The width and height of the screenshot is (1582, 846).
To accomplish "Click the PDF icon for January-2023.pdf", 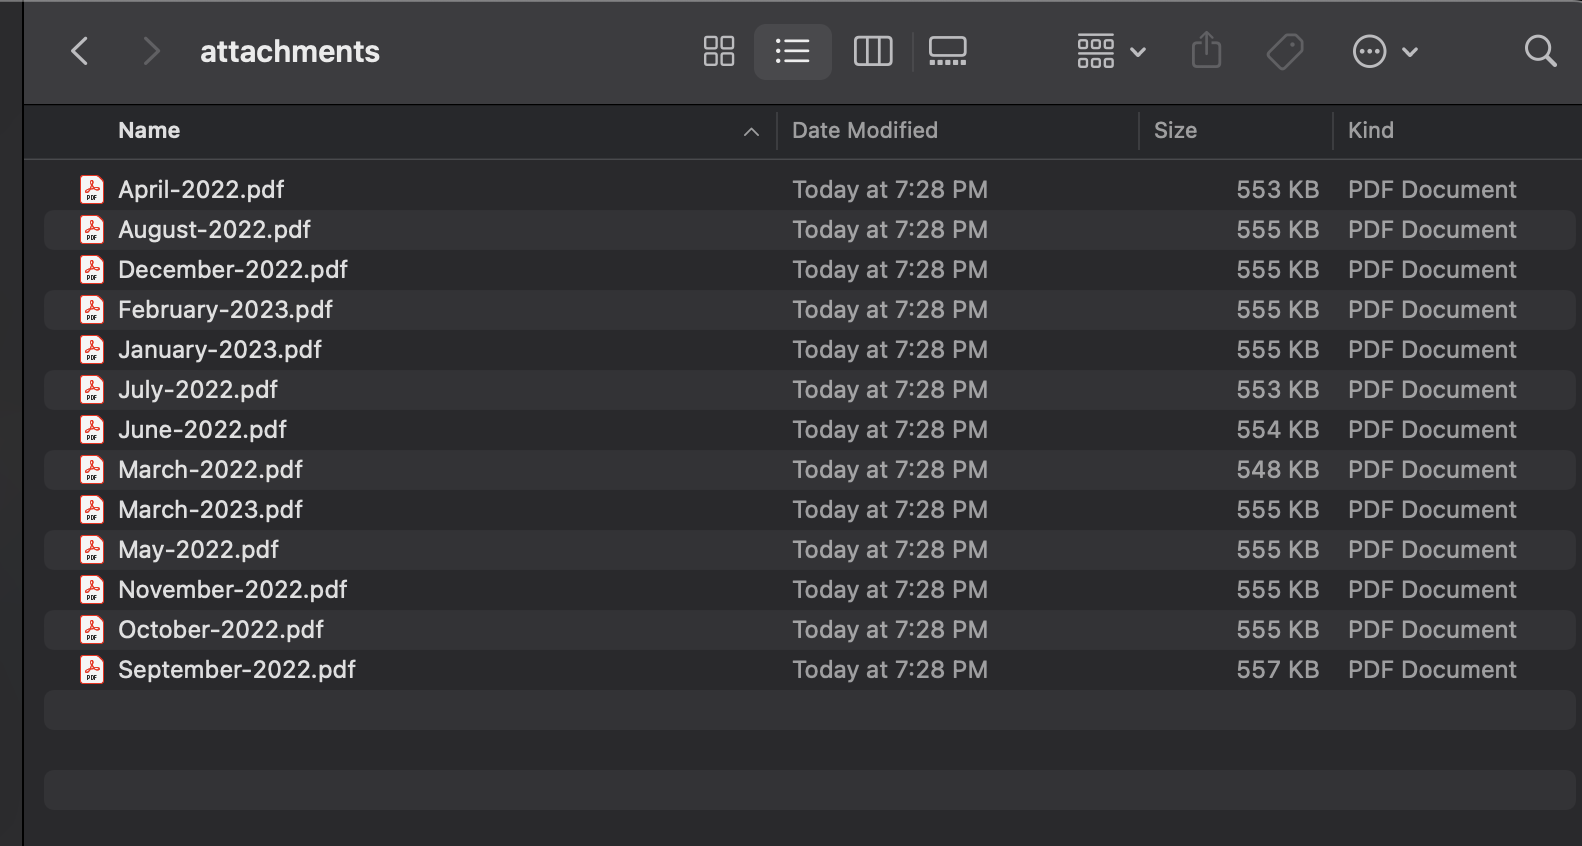I will coord(92,349).
